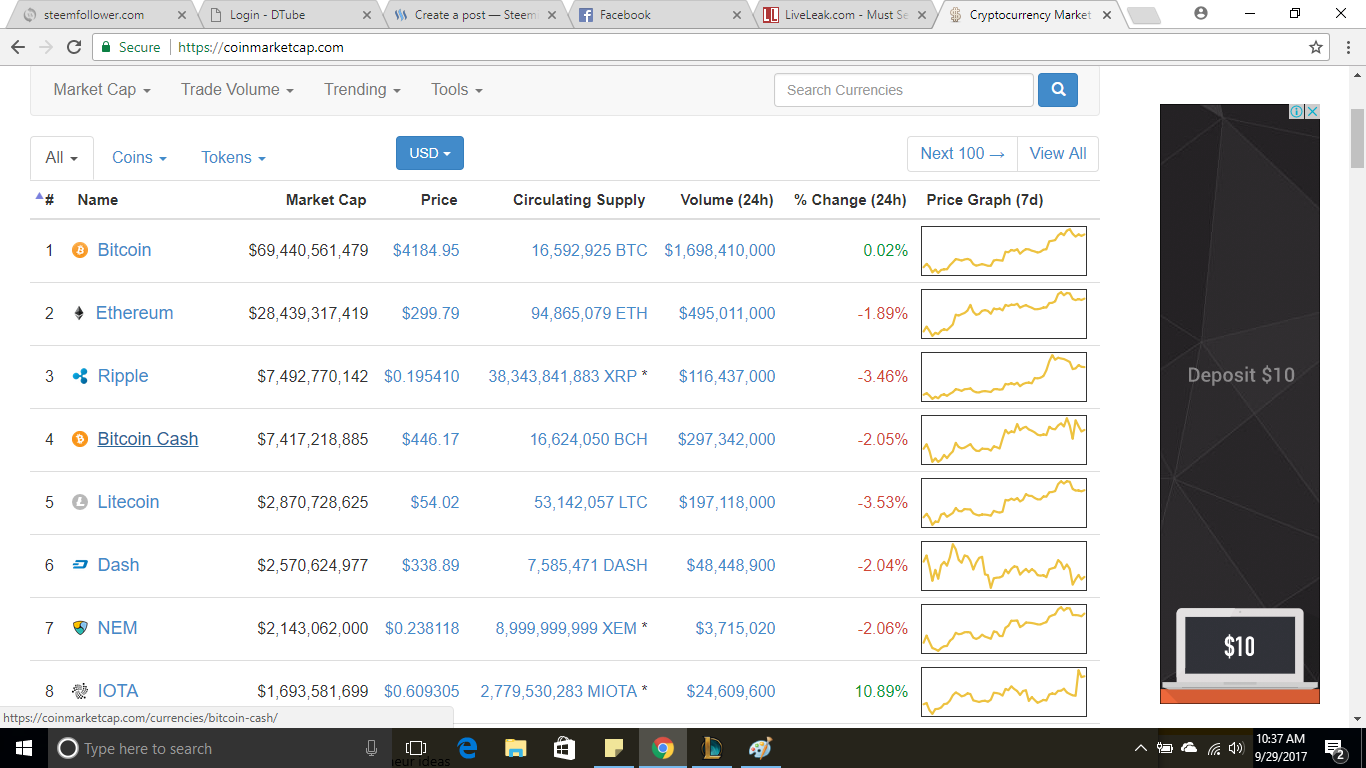Click the Ethereum diamond icon
This screenshot has height=768, width=1366.
pyautogui.click(x=79, y=313)
